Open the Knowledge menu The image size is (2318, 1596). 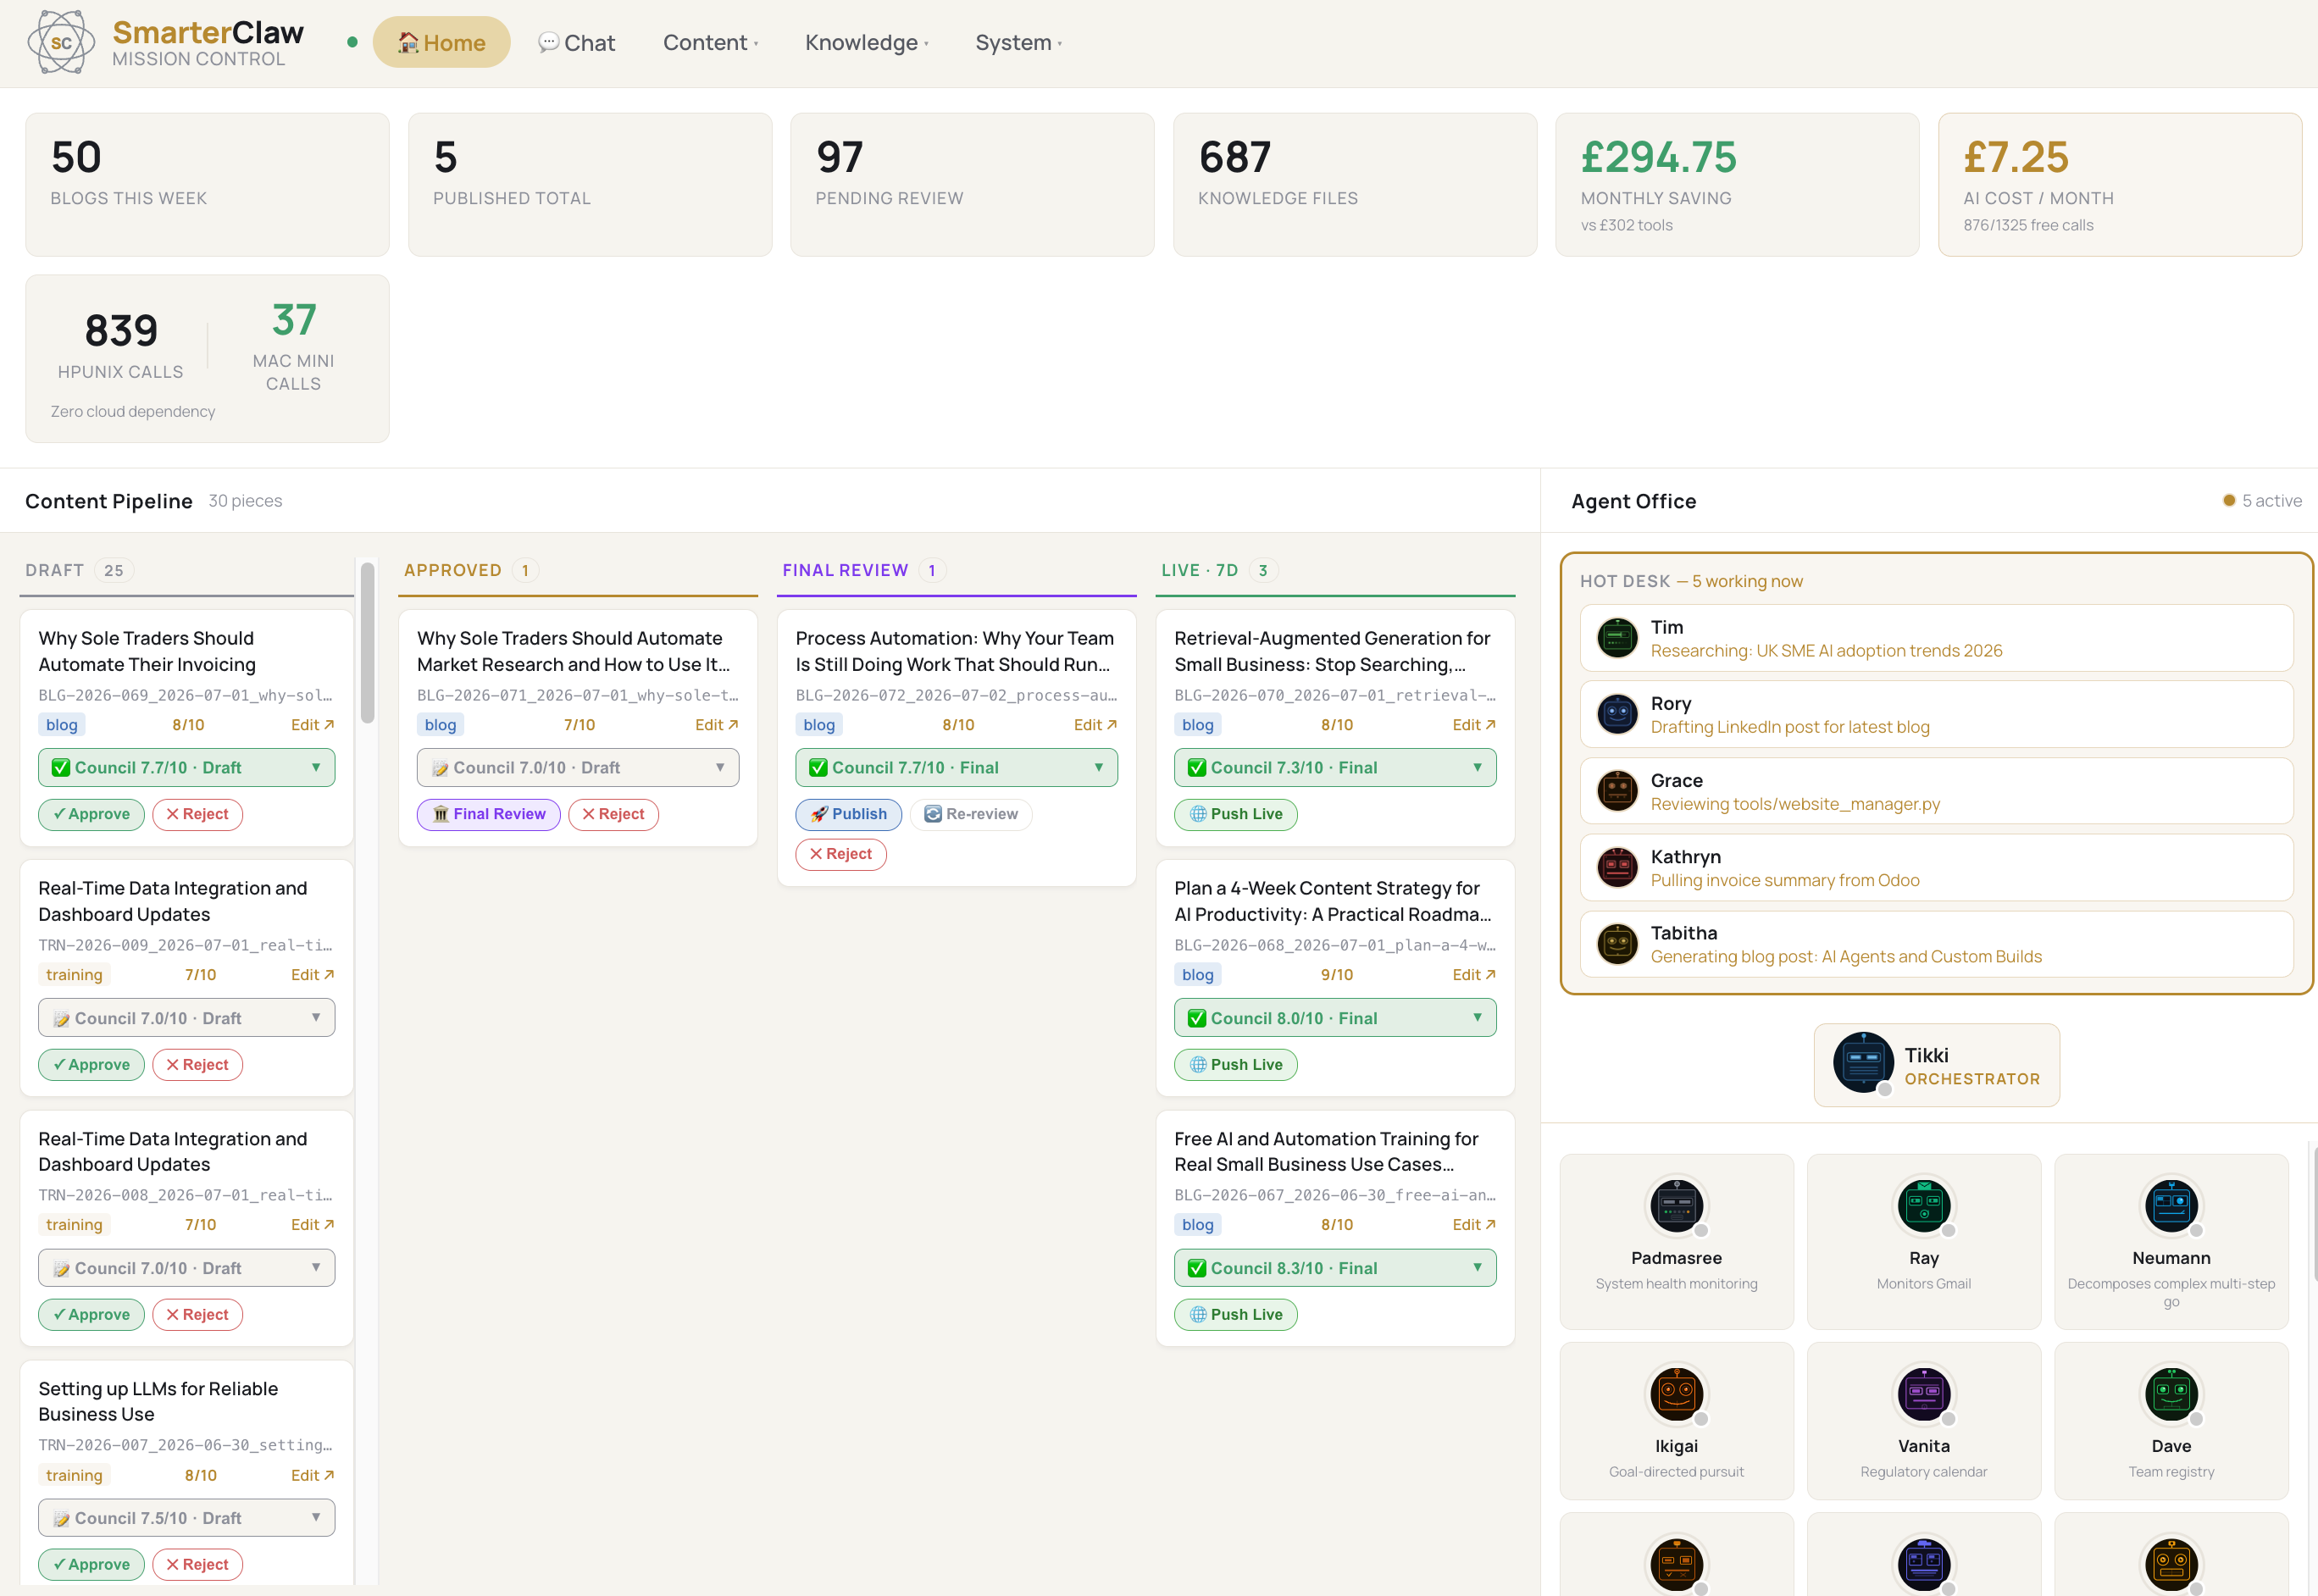point(866,42)
